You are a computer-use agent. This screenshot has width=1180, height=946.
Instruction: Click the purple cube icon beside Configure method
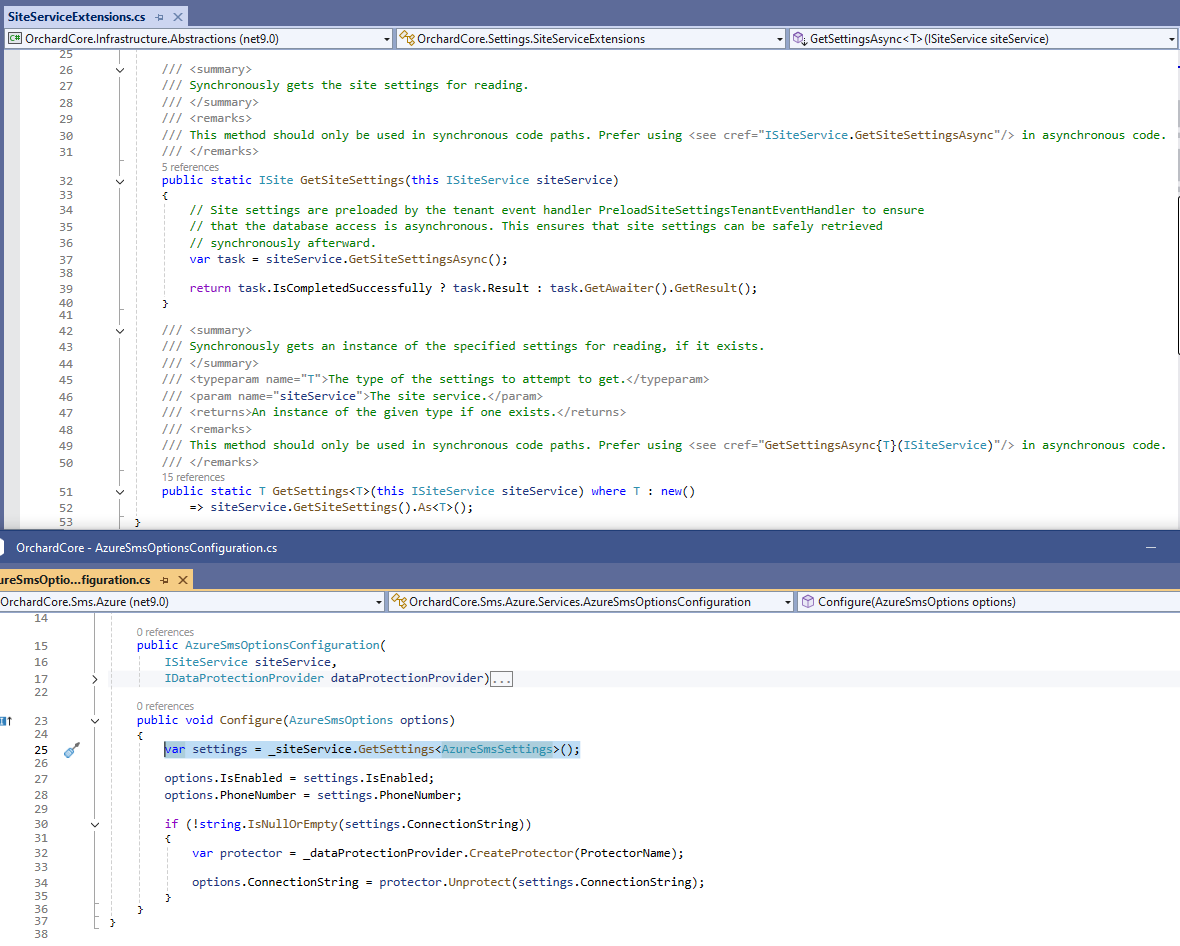tap(807, 601)
